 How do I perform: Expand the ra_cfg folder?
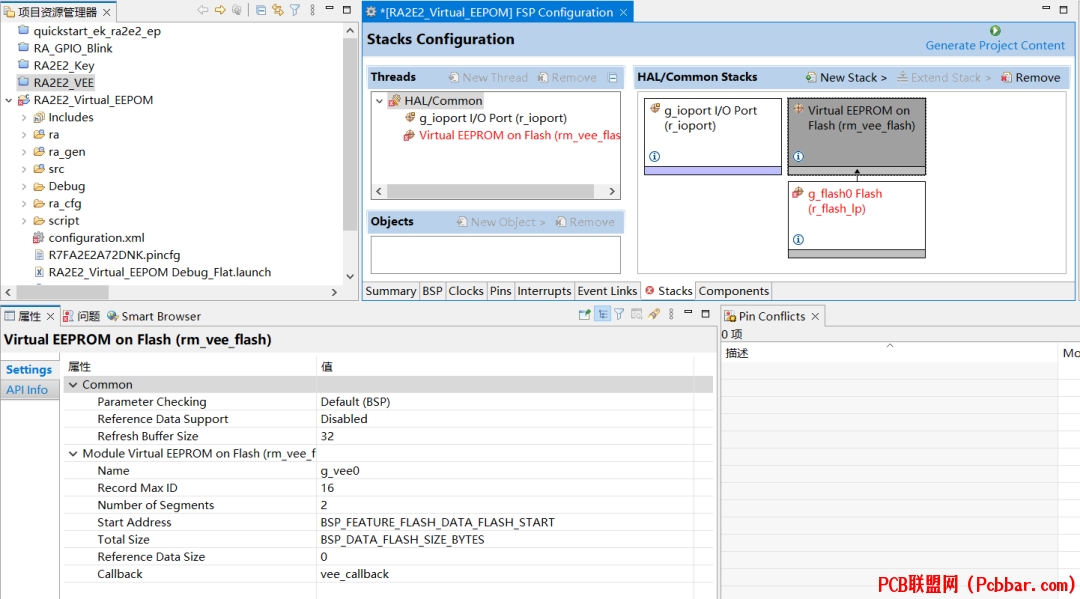23,204
